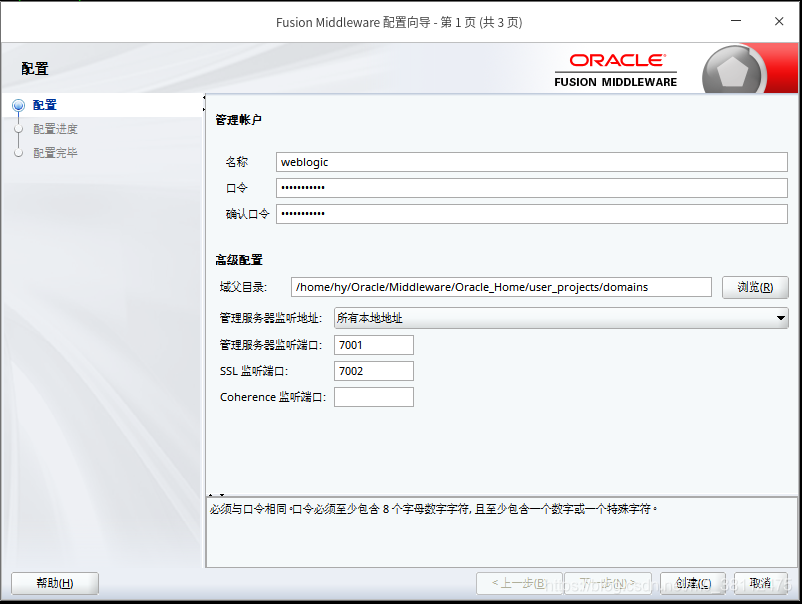The width and height of the screenshot is (802, 604).
Task: Click the SSL port field showing 7002
Action: click(x=374, y=371)
